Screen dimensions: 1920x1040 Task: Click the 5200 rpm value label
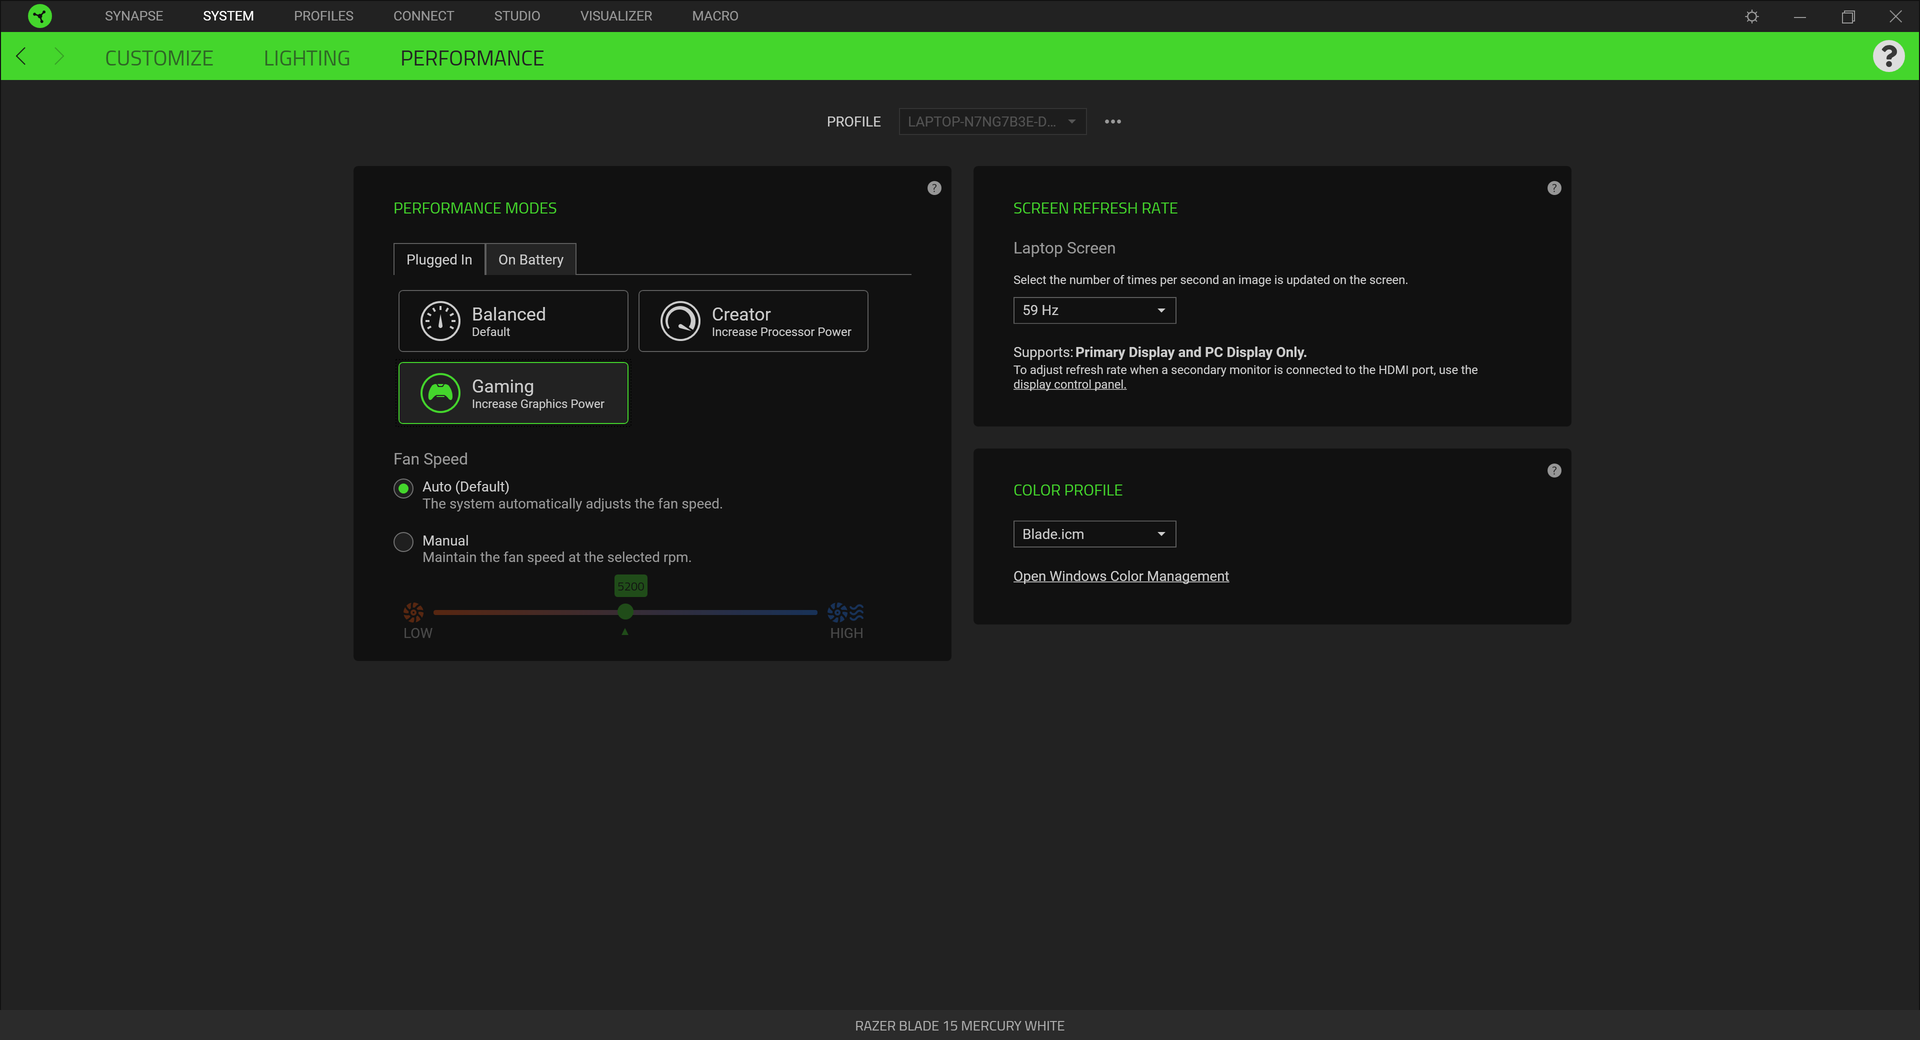[631, 586]
